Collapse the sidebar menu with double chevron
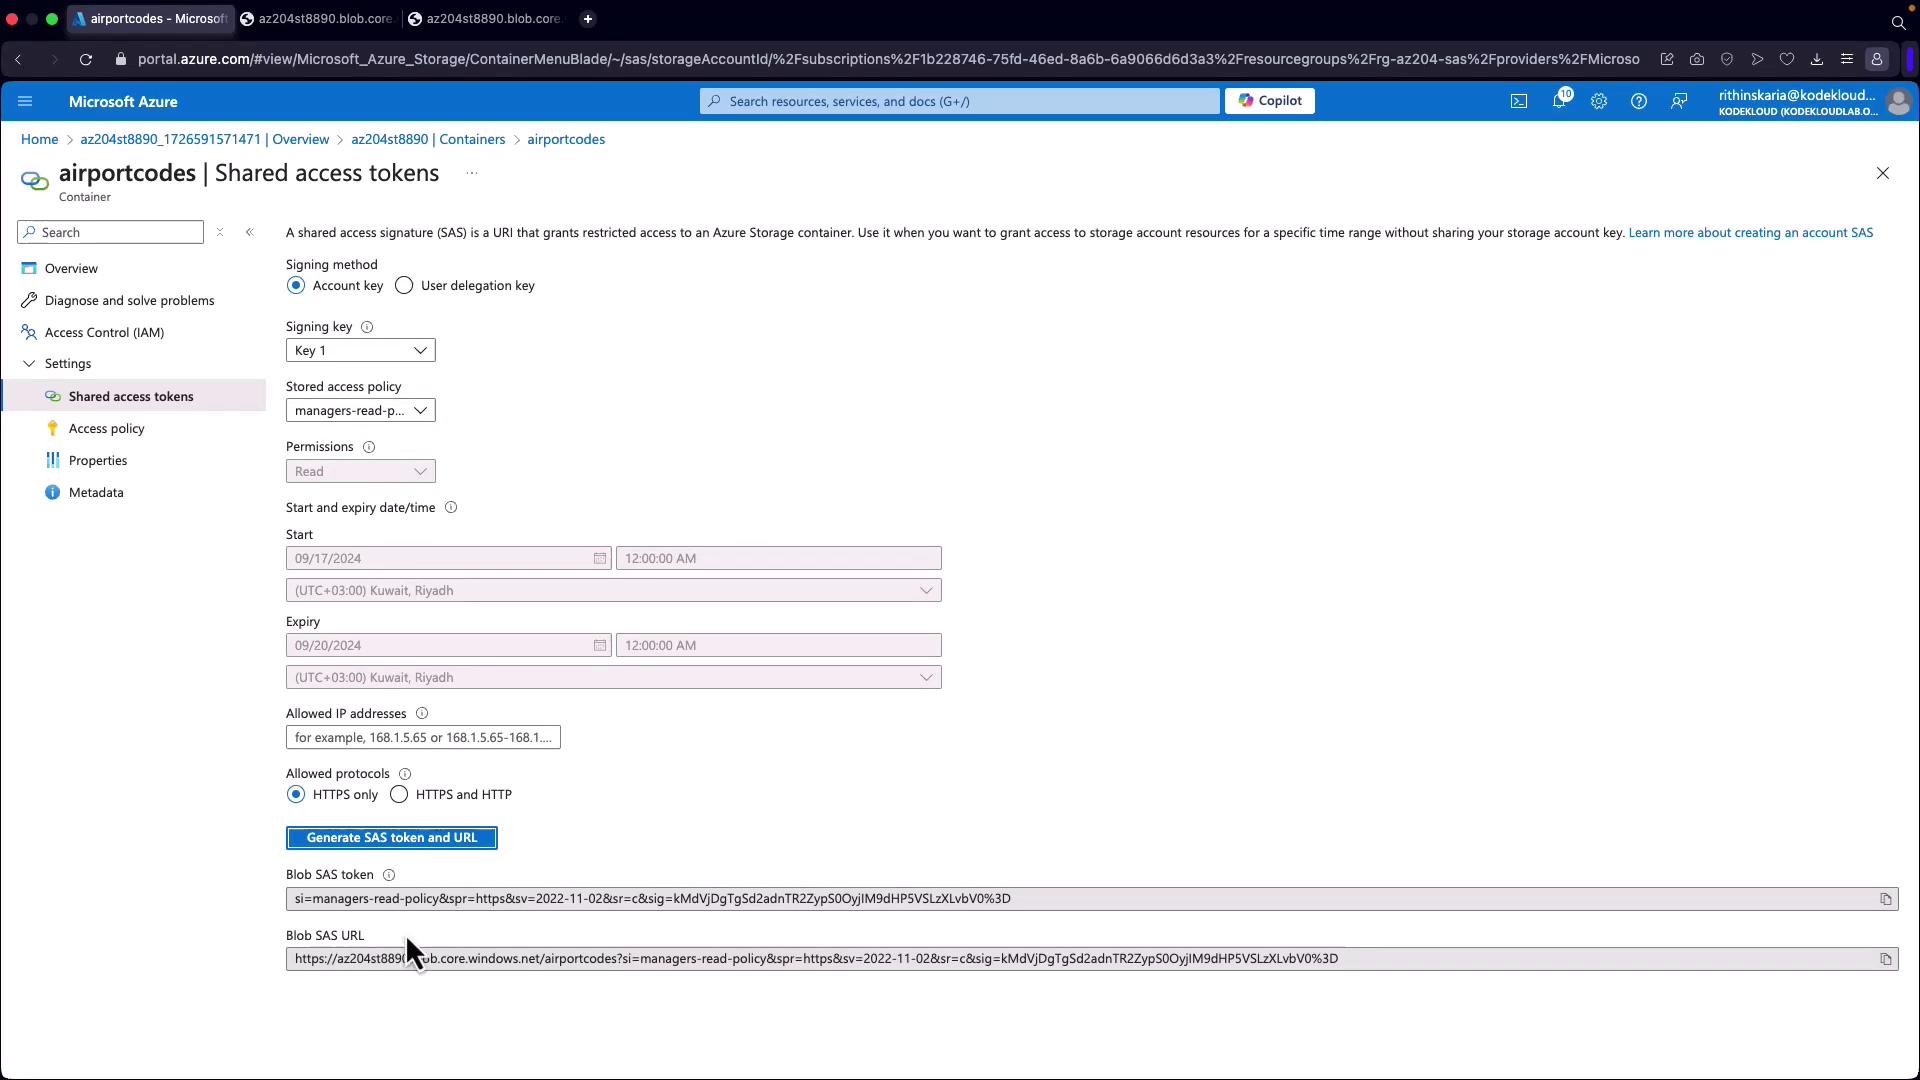This screenshot has width=1920, height=1080. 250,232
